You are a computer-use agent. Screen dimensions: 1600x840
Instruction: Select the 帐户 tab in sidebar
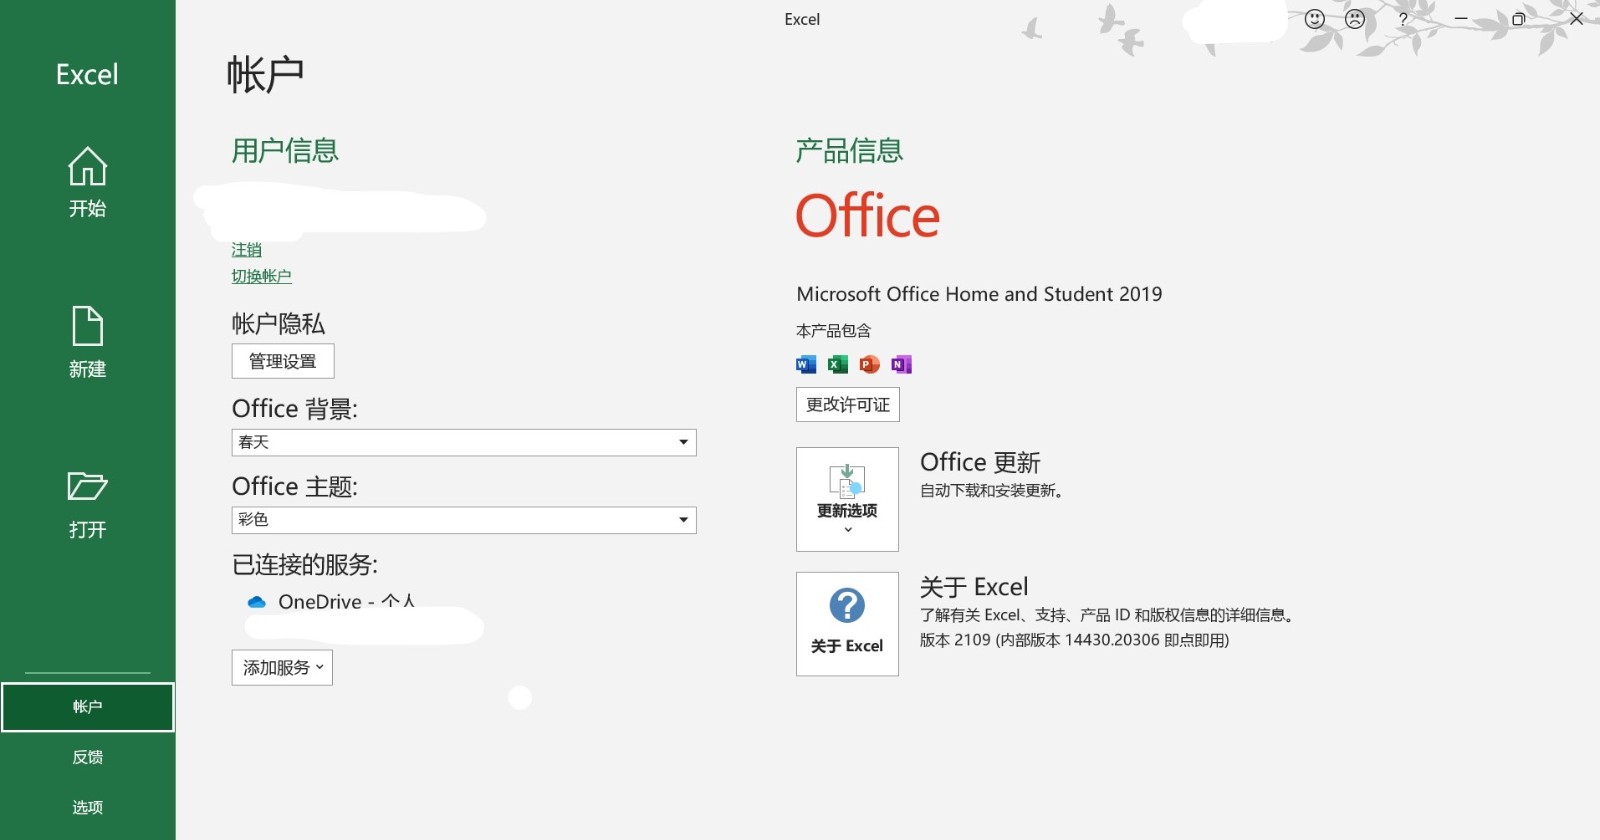coord(88,707)
